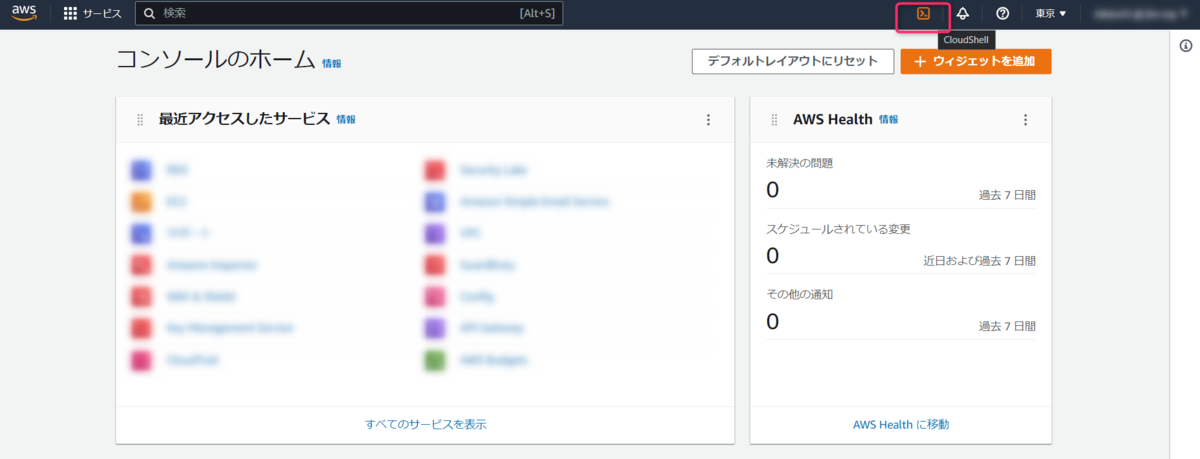Click スケジュールされている変更 label
This screenshot has height=459, width=1200.
(x=838, y=229)
